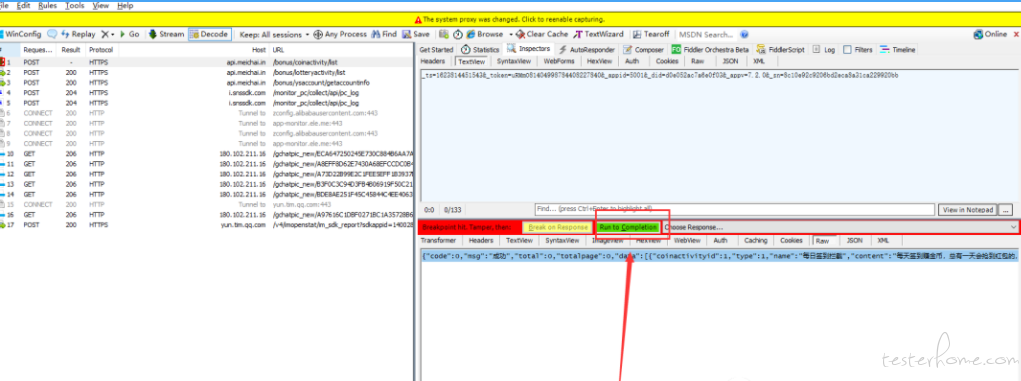Click the View in Notepad button

967,210
